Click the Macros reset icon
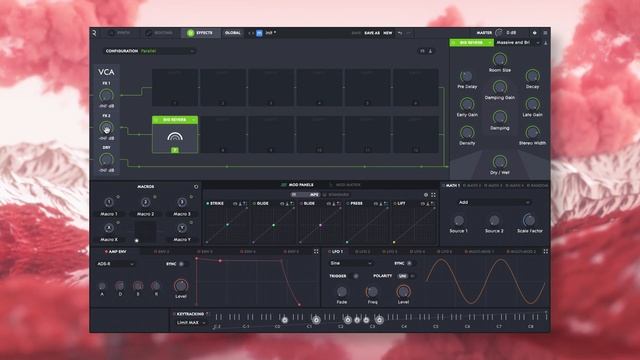This screenshot has height=360, width=640. 196,187
